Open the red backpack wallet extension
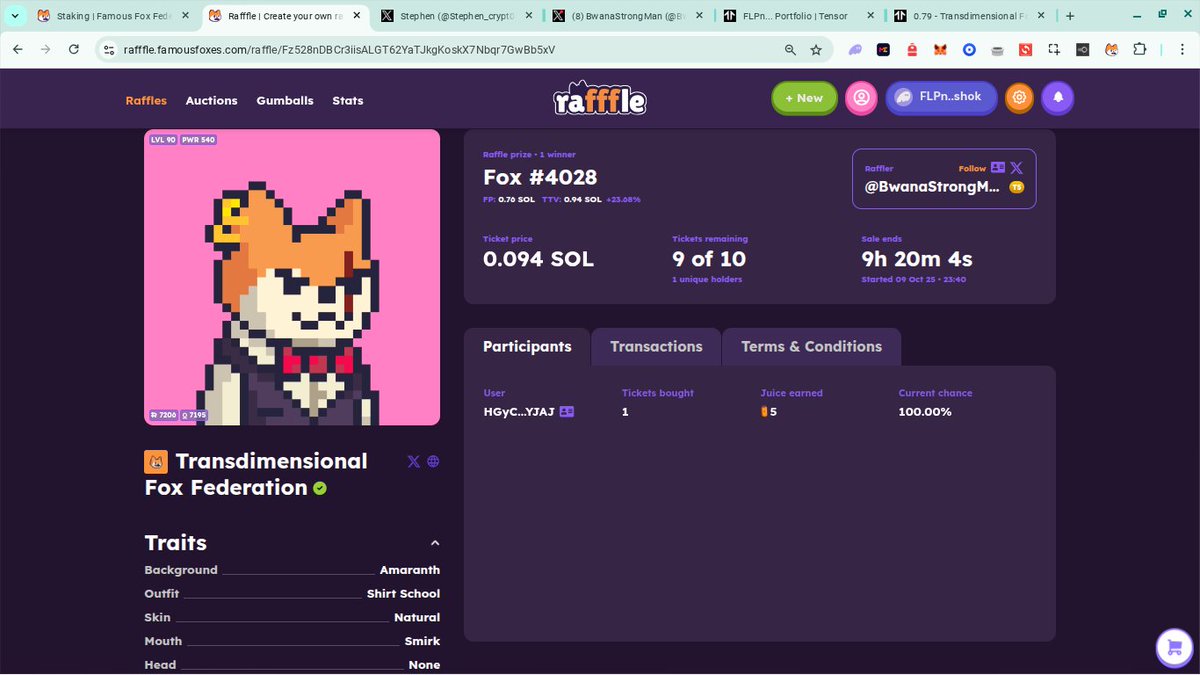 tap(912, 49)
